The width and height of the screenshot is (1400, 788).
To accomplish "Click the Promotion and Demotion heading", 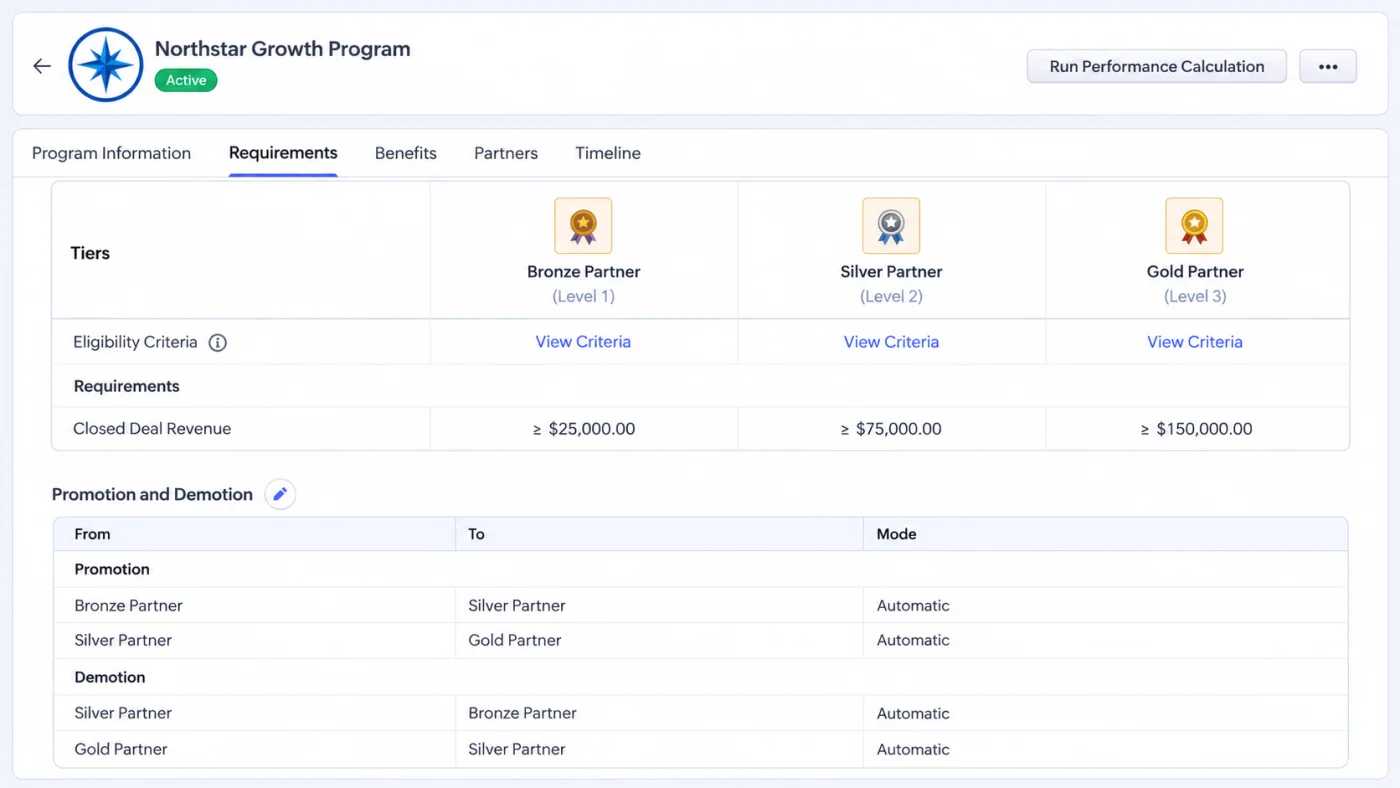I will pos(152,494).
